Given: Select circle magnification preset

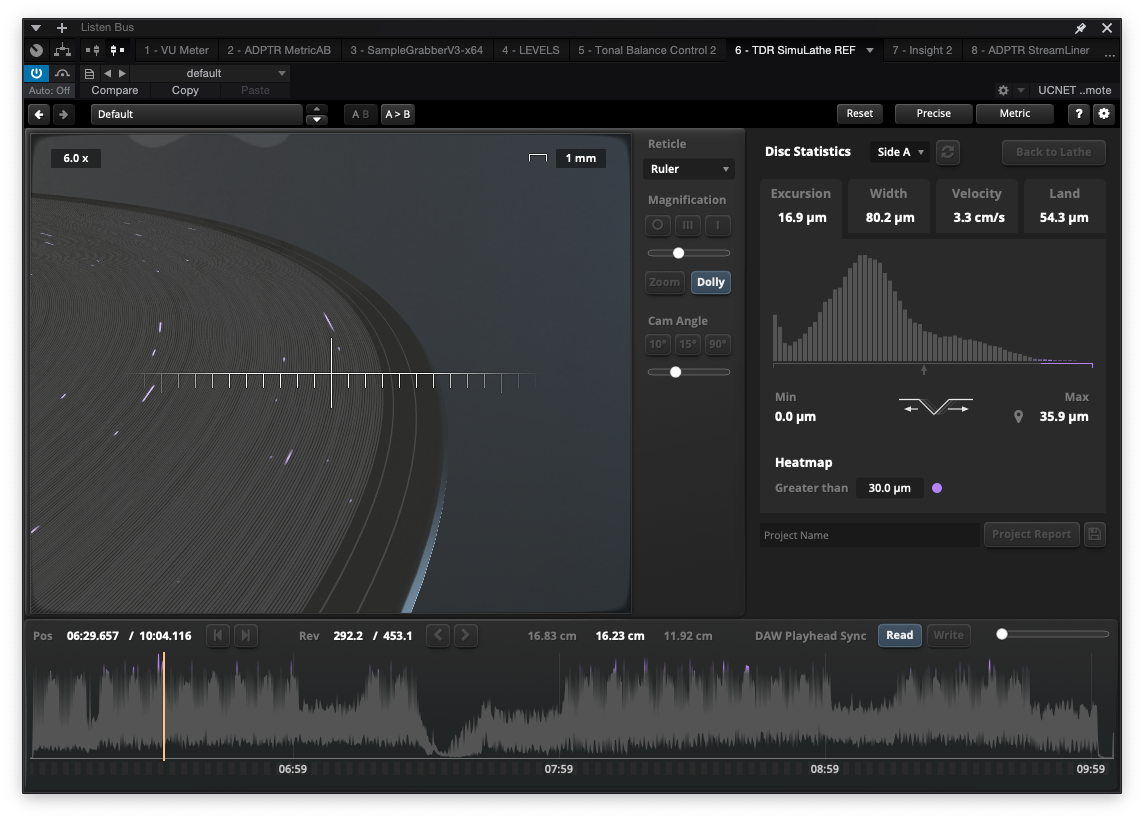Looking at the screenshot, I should [657, 225].
